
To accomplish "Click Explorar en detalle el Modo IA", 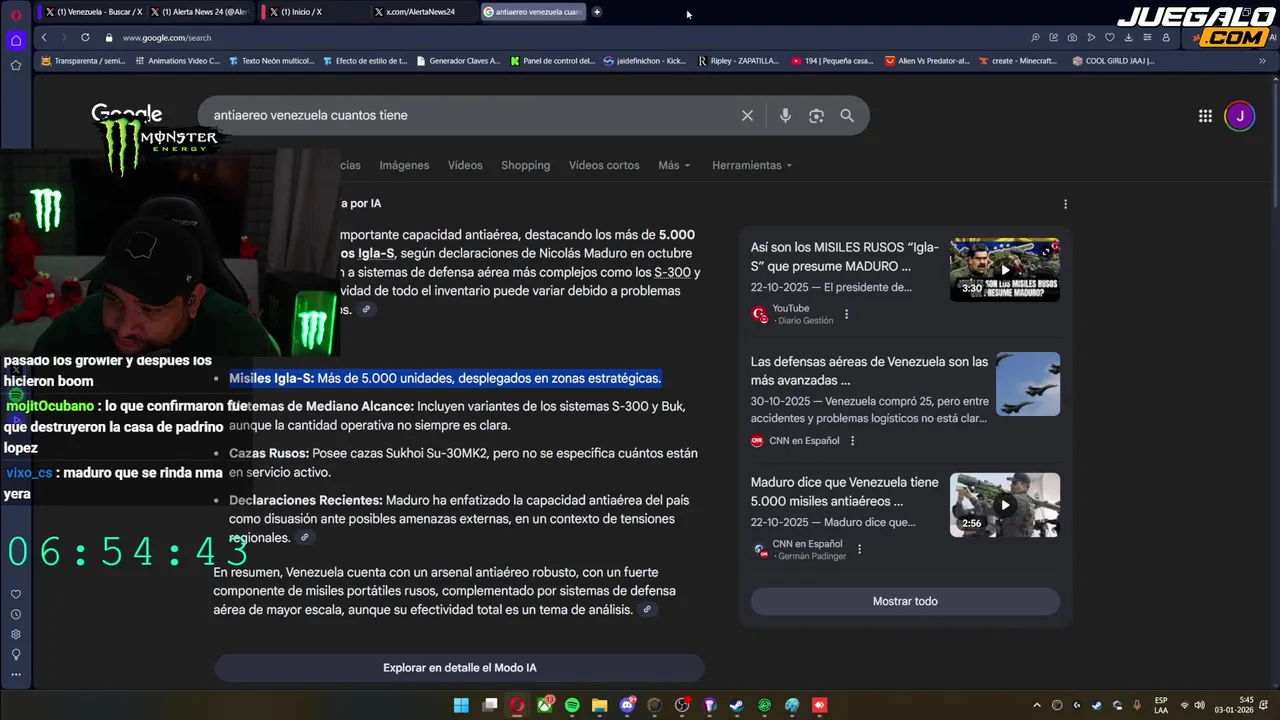I will [459, 668].
